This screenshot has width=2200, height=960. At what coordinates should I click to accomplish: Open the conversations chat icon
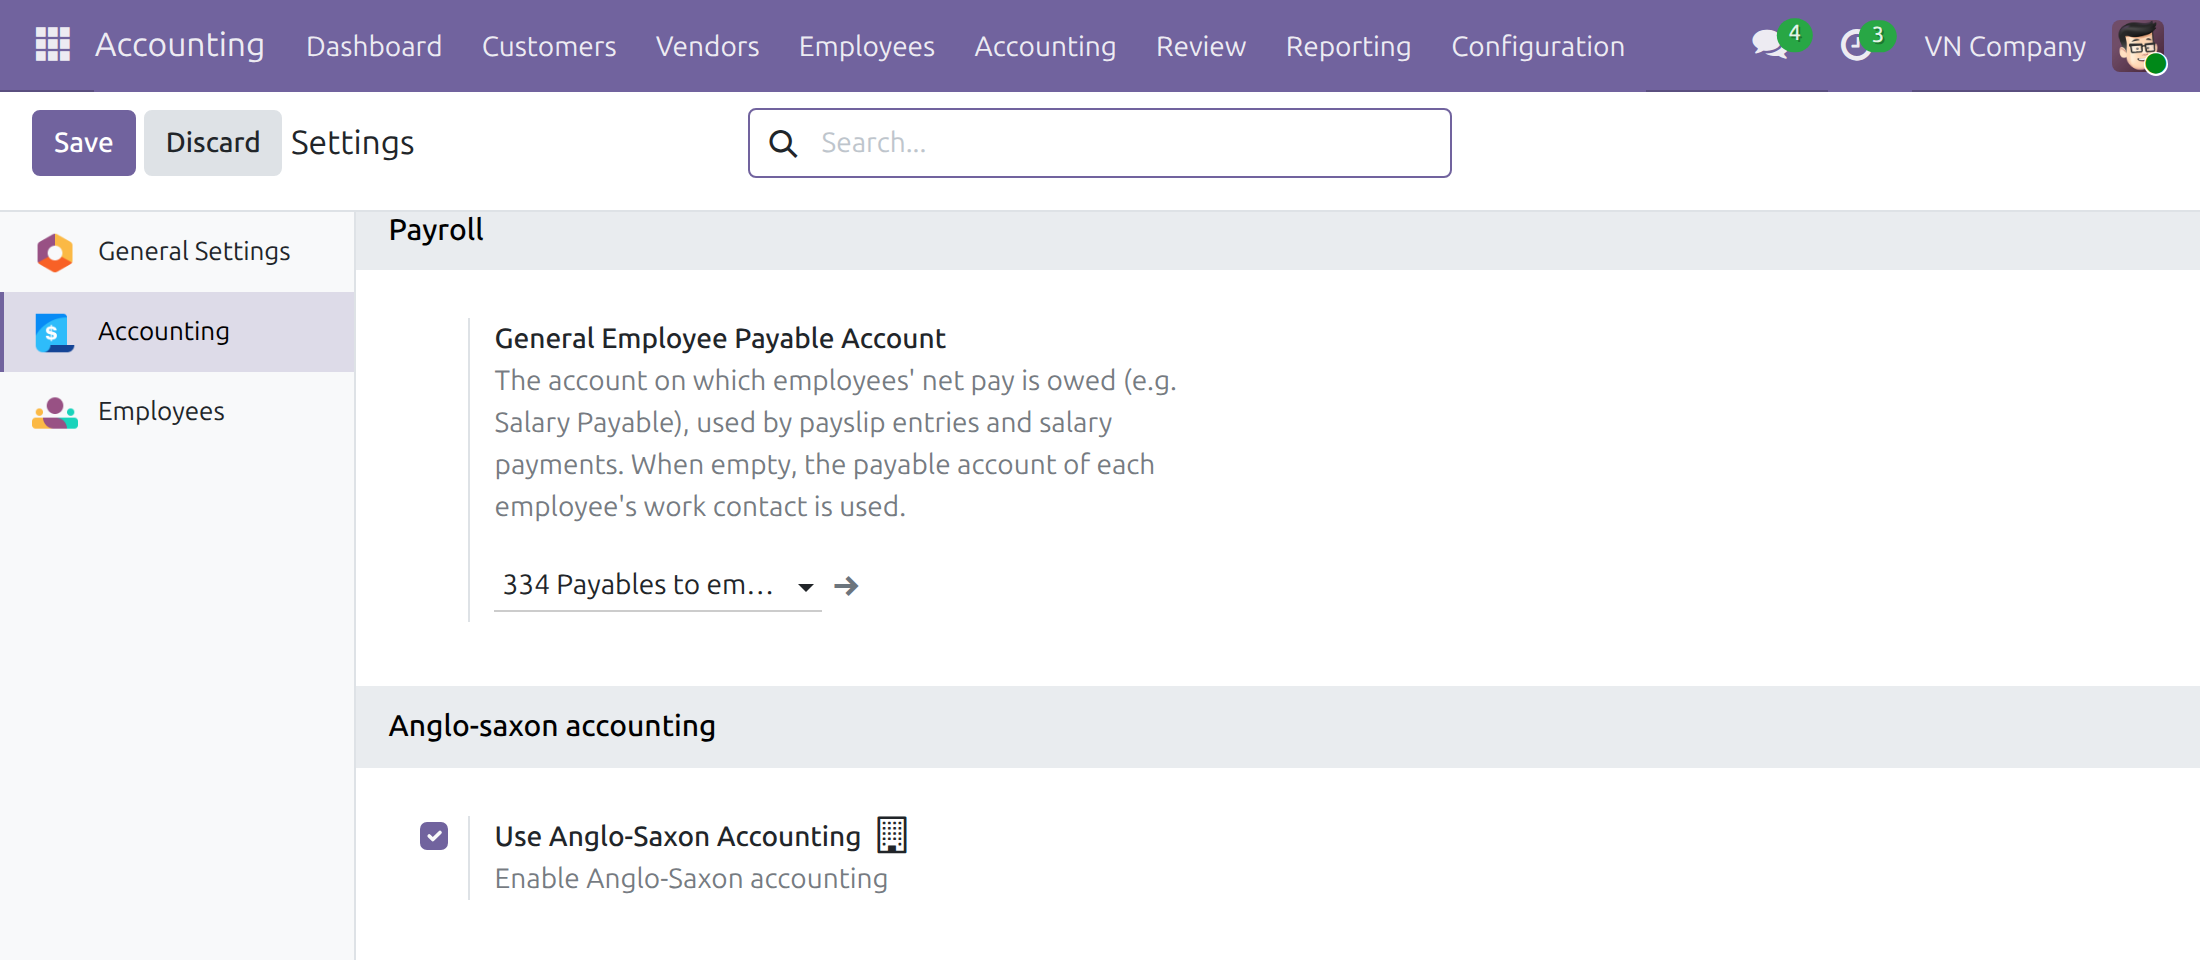click(1769, 45)
